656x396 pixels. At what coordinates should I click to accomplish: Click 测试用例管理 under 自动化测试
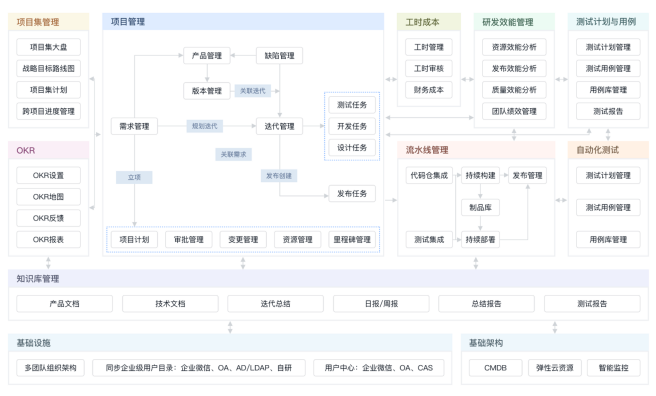(x=608, y=207)
